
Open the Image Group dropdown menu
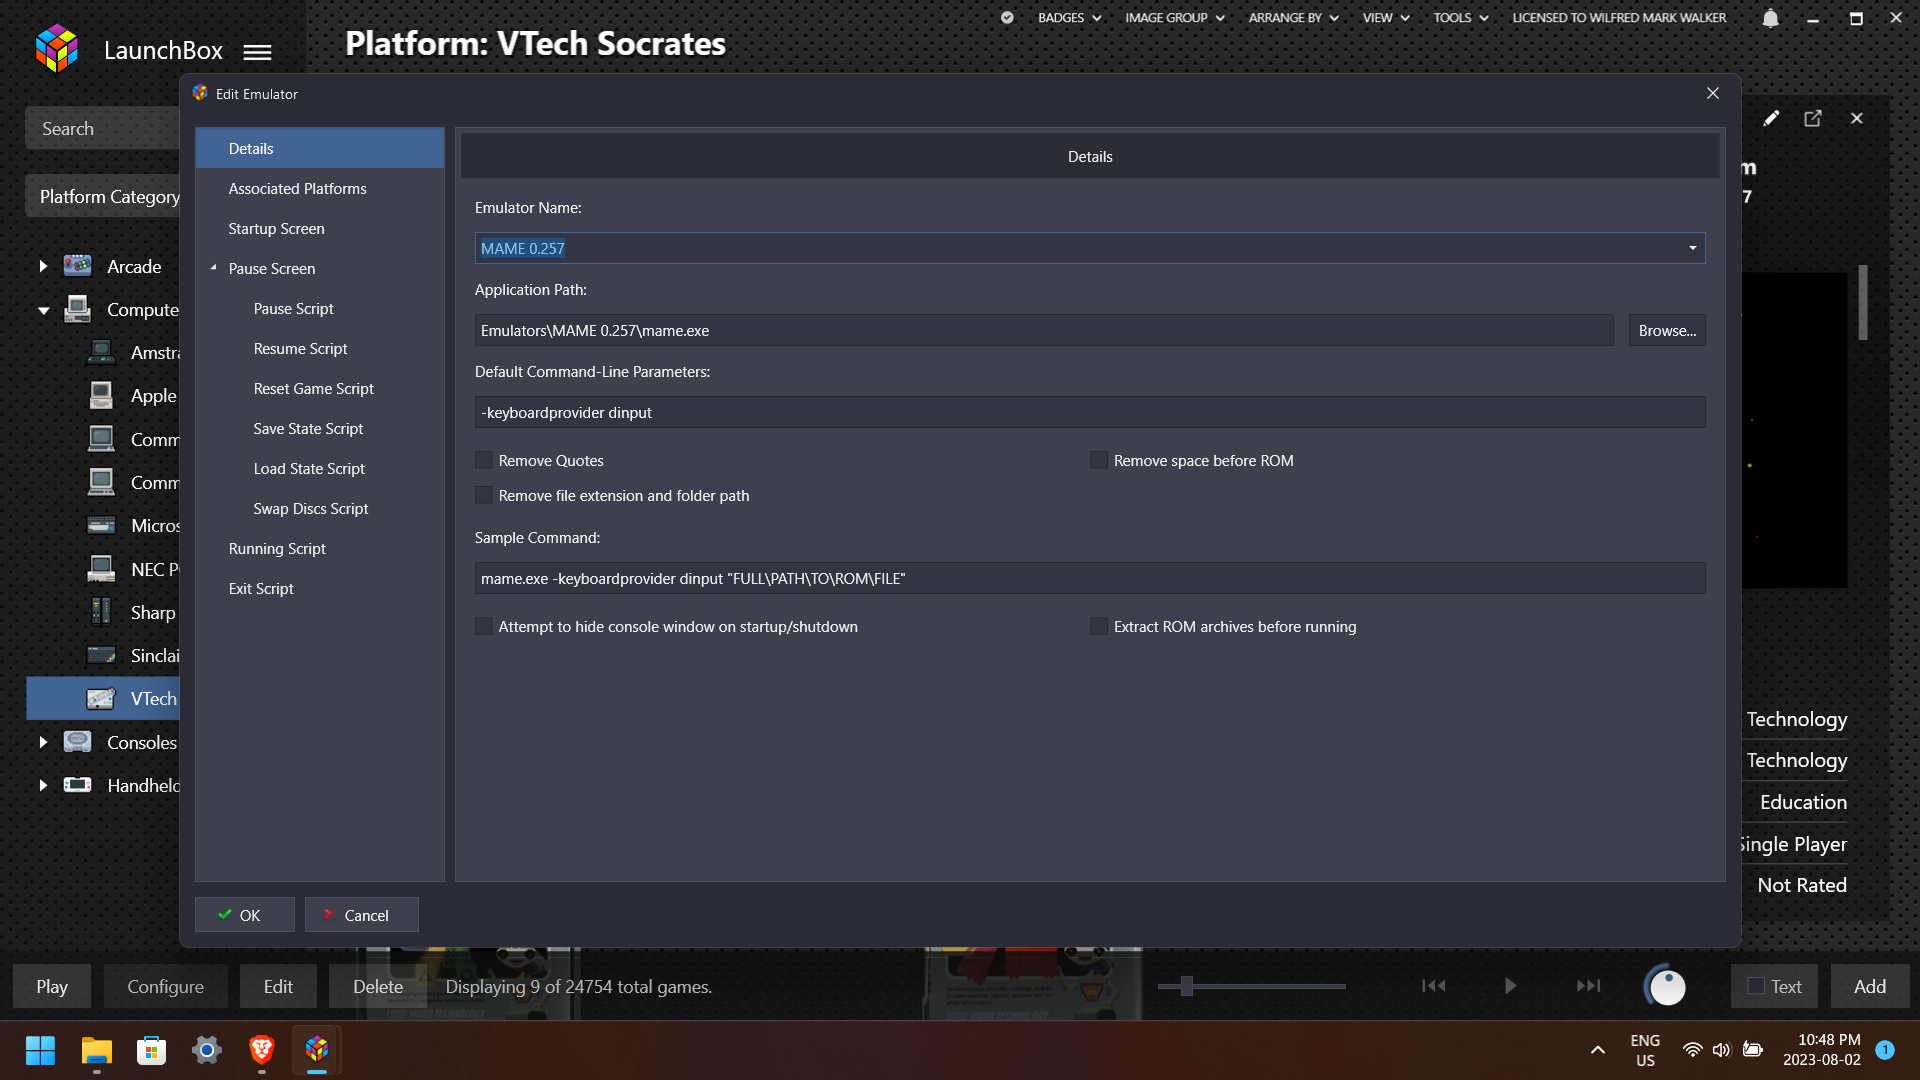tap(1175, 18)
